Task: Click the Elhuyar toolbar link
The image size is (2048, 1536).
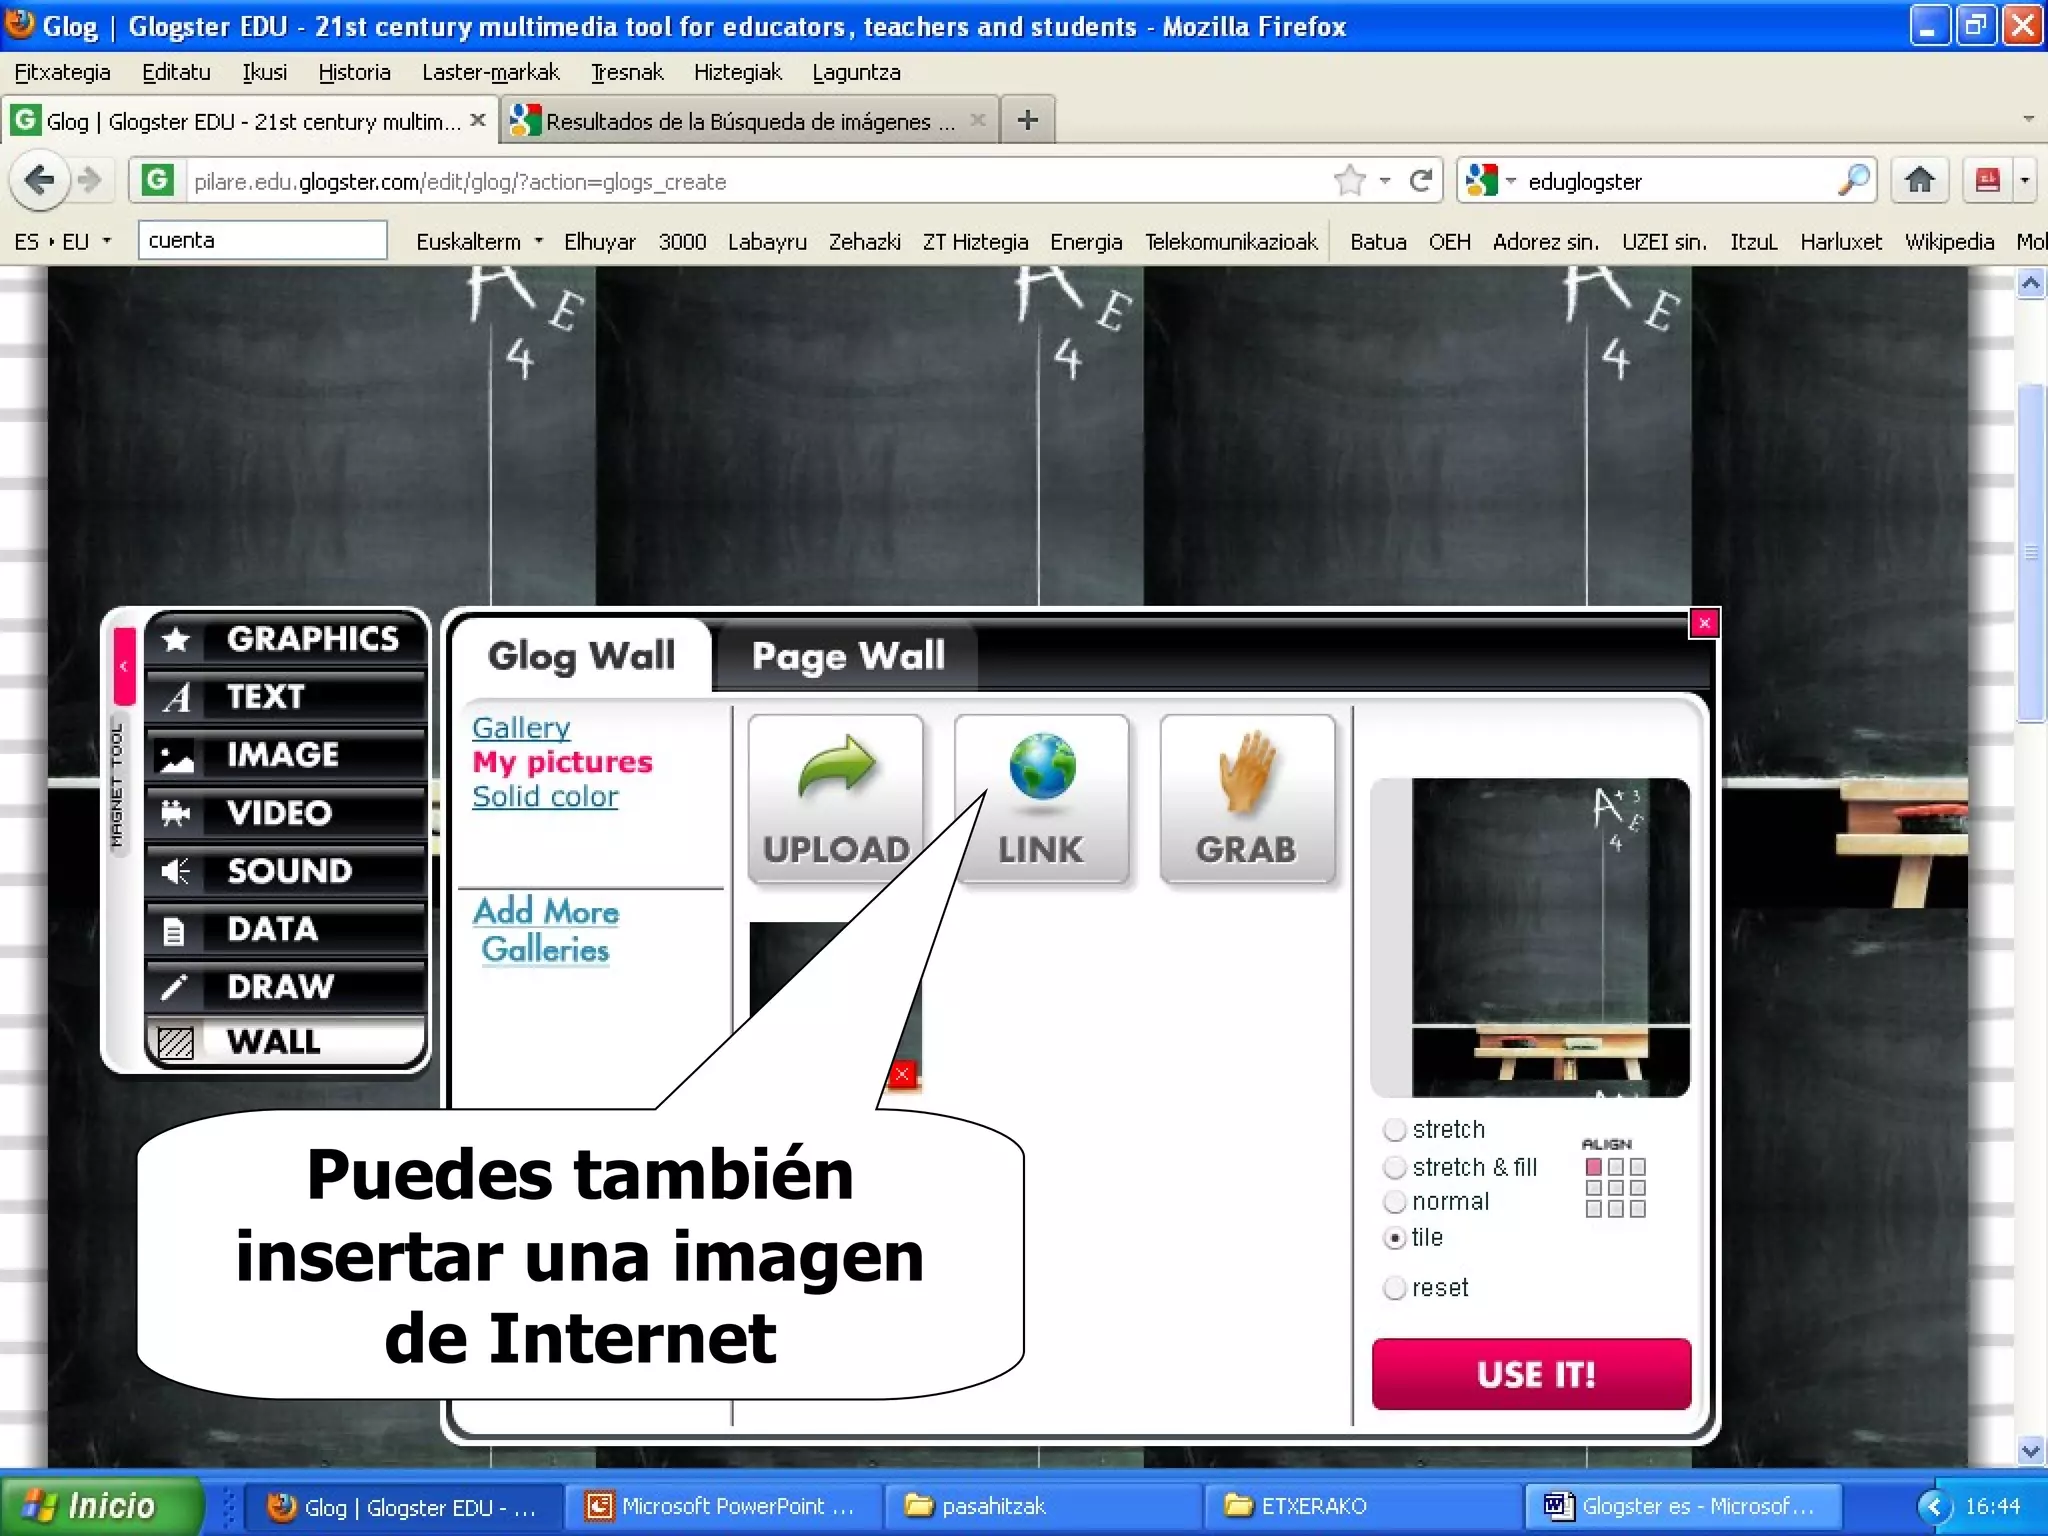Action: coord(599,241)
